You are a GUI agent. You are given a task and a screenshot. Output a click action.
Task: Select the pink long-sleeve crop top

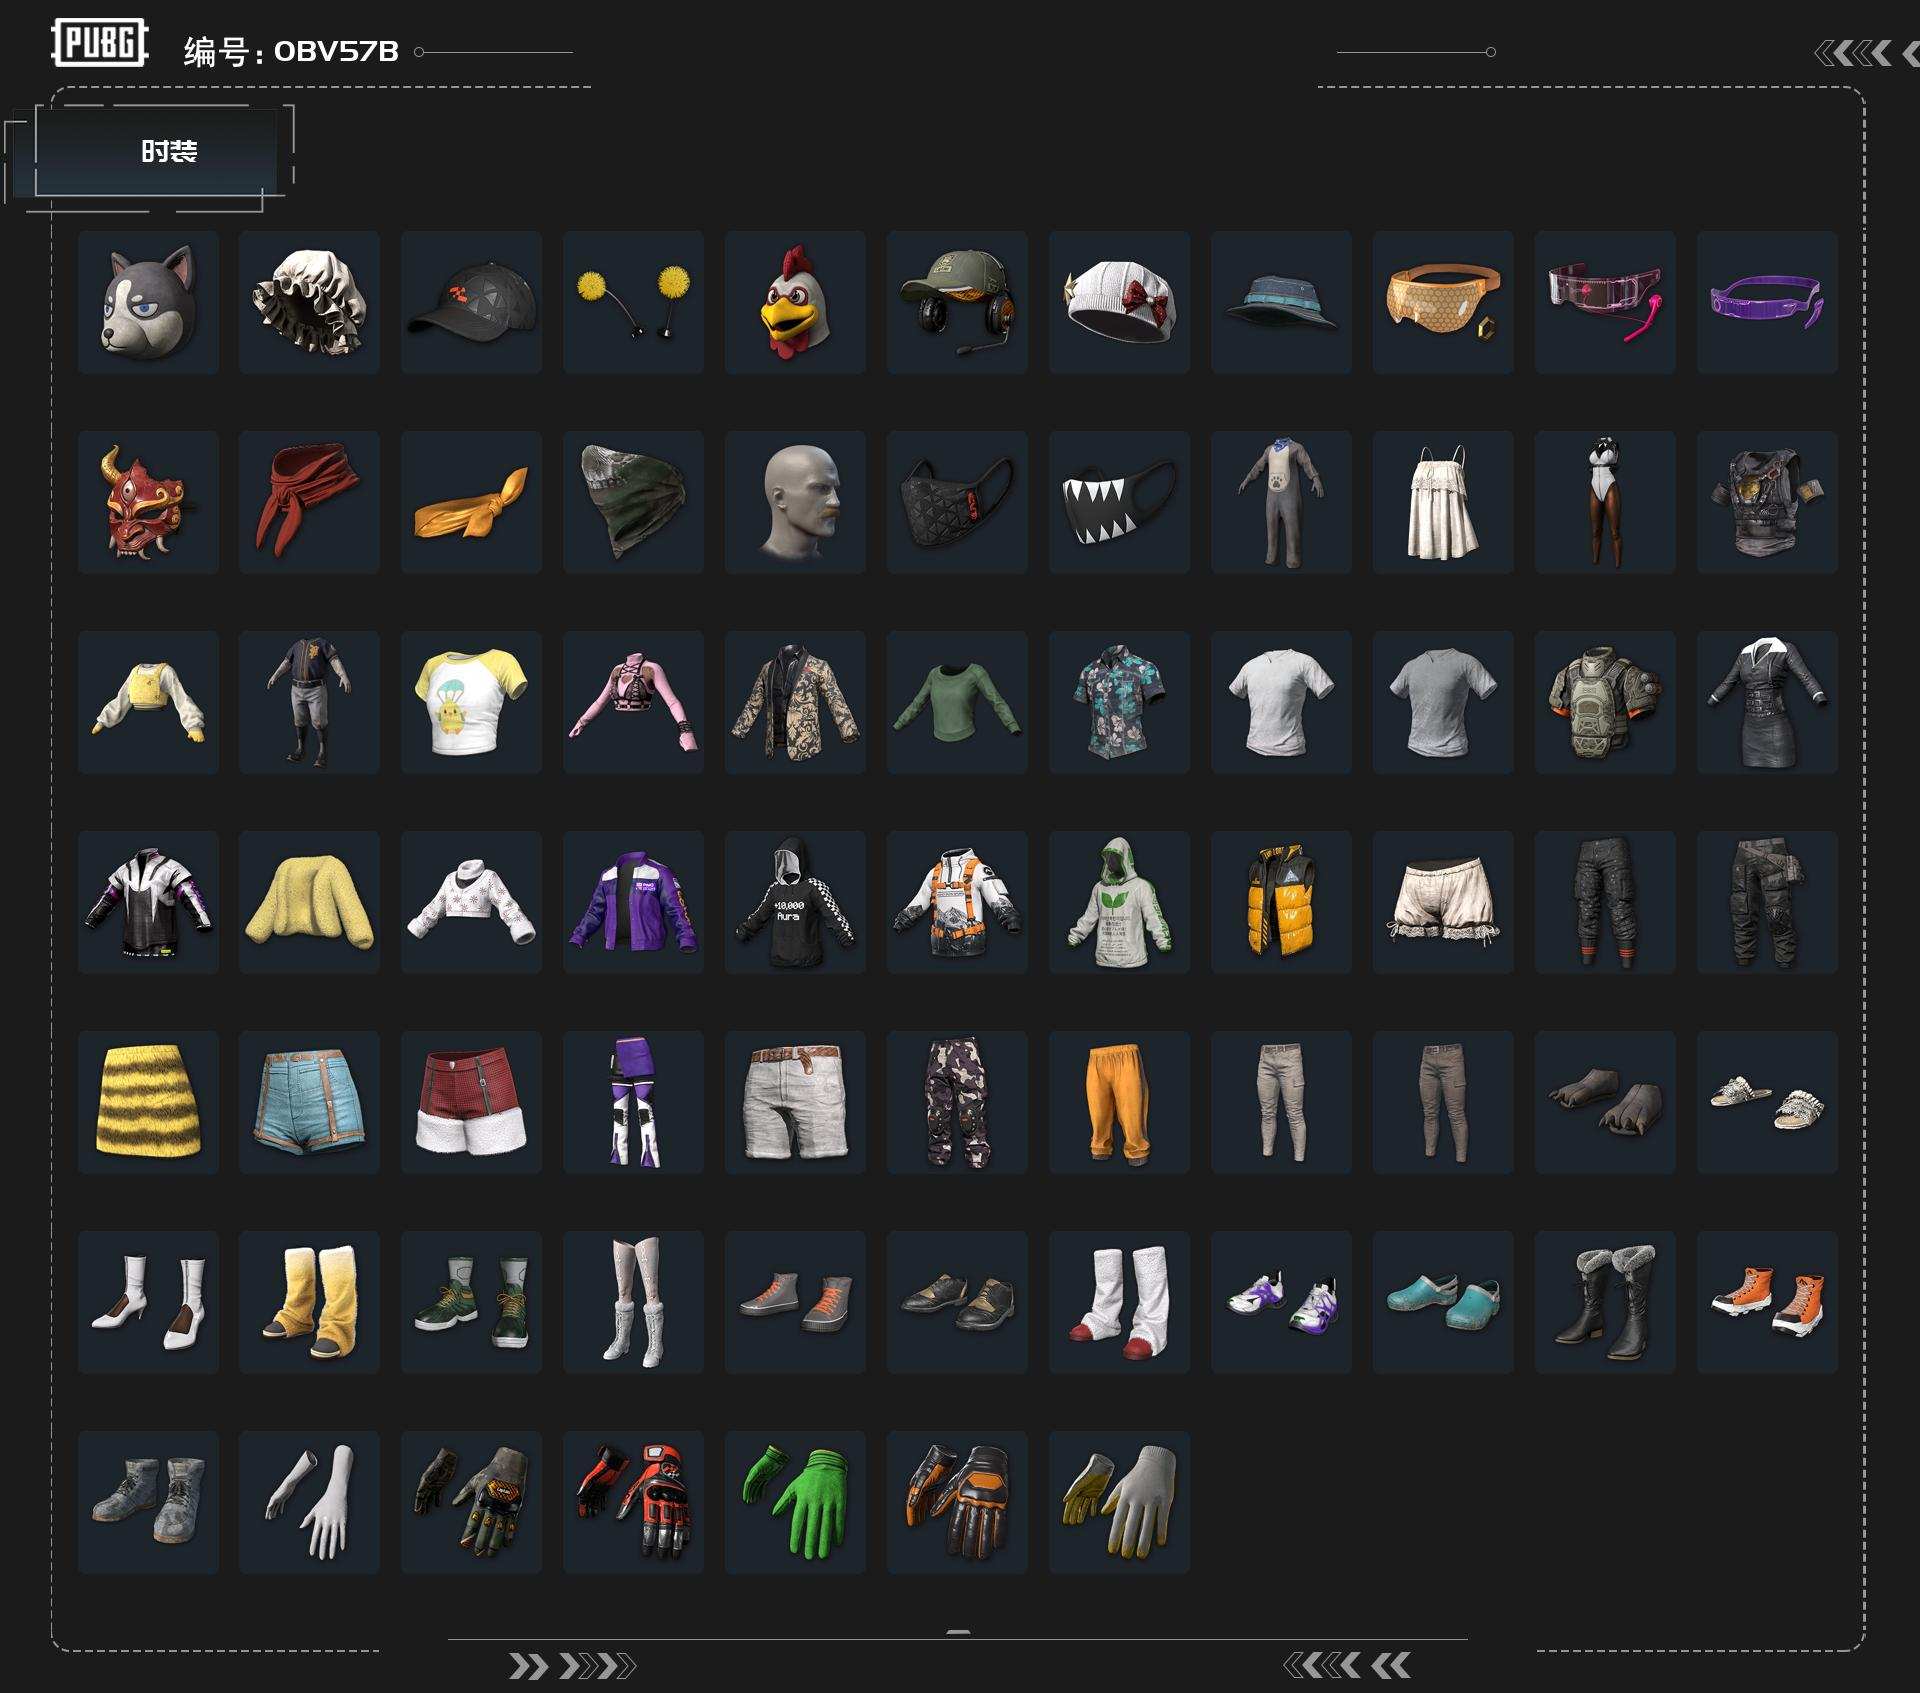(x=634, y=702)
